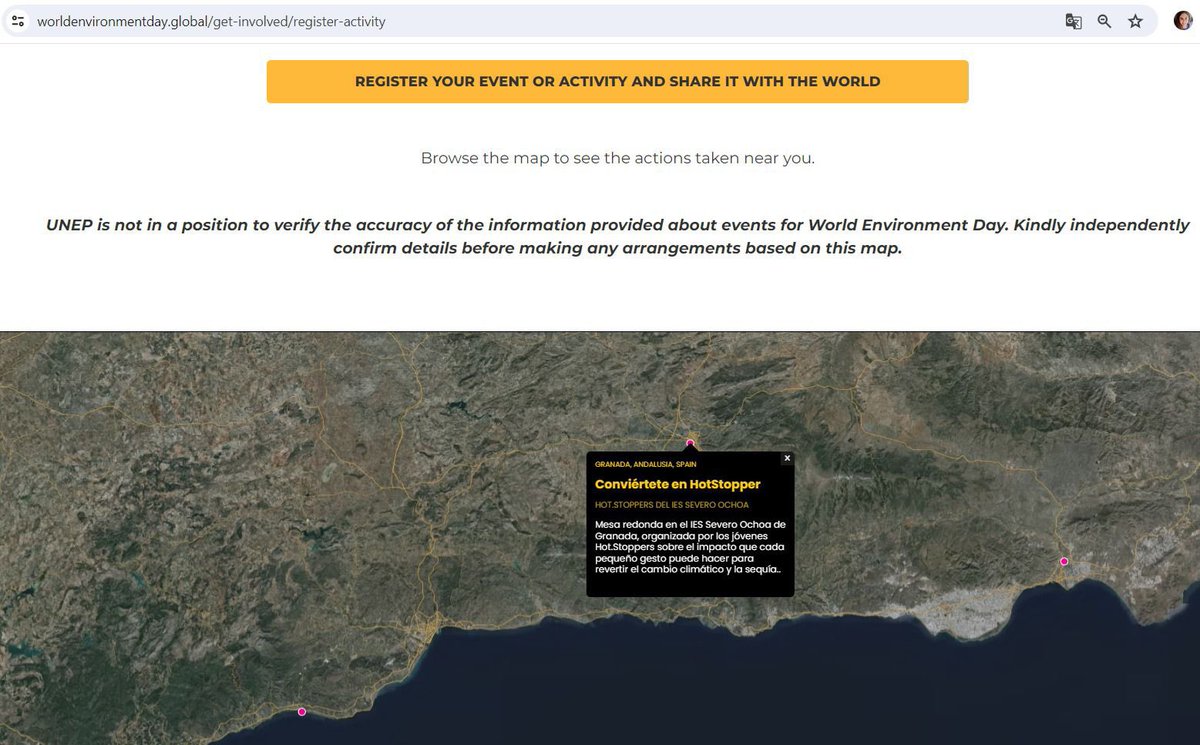Click the Google Translate icon
This screenshot has width=1200, height=745.
(x=1073, y=21)
